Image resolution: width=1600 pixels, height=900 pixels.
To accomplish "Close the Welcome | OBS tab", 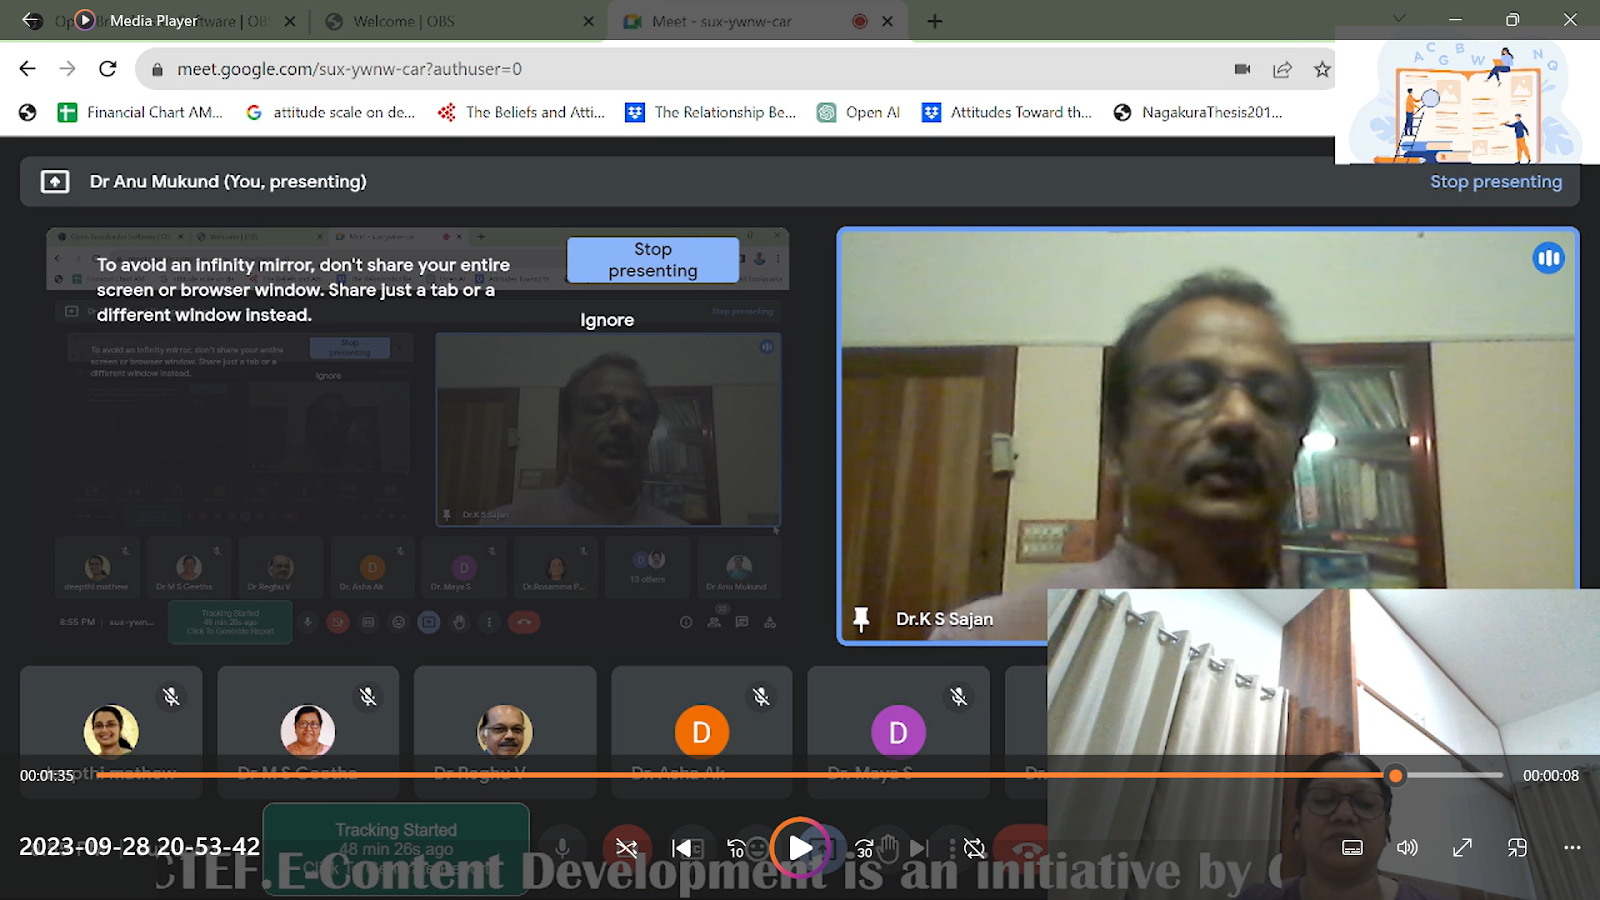I will 588,21.
